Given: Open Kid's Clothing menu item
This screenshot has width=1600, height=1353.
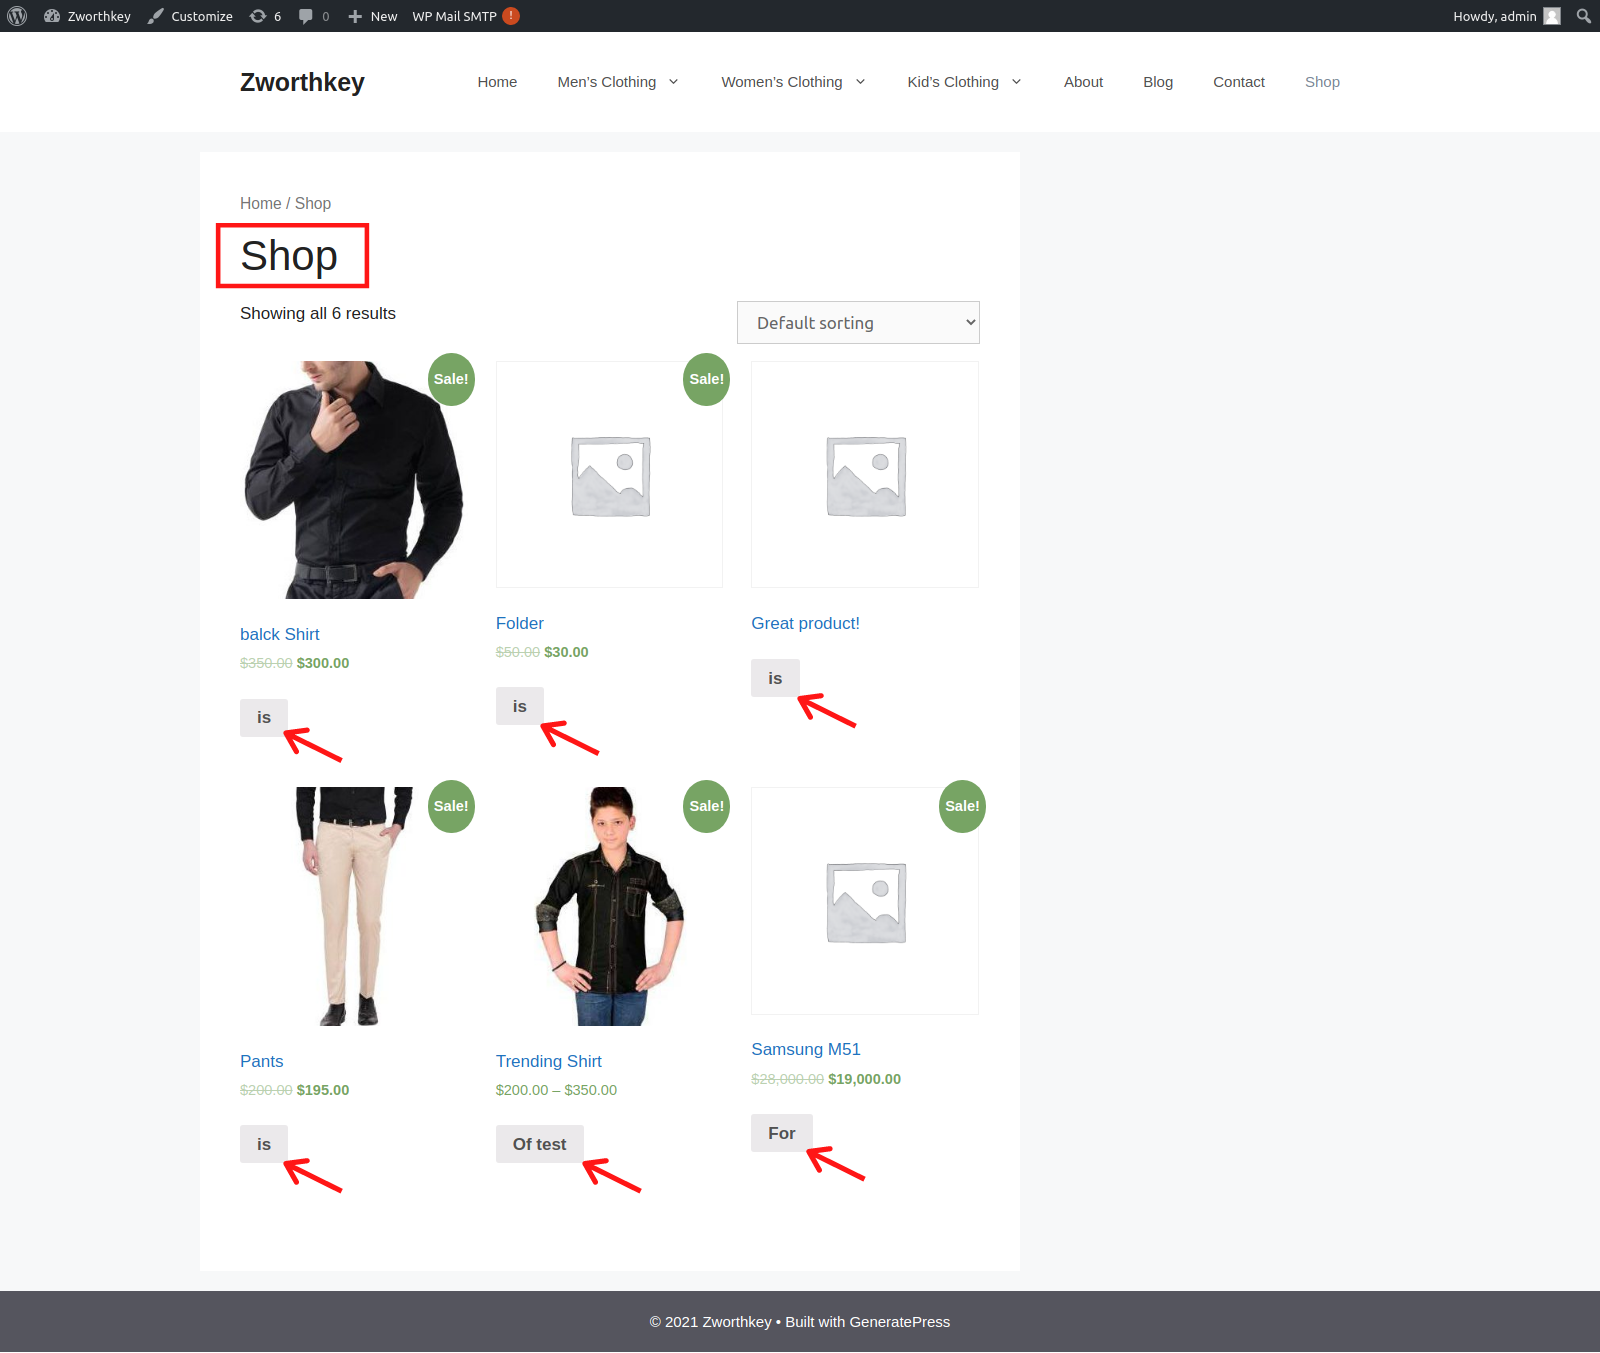Looking at the screenshot, I should coord(953,82).
